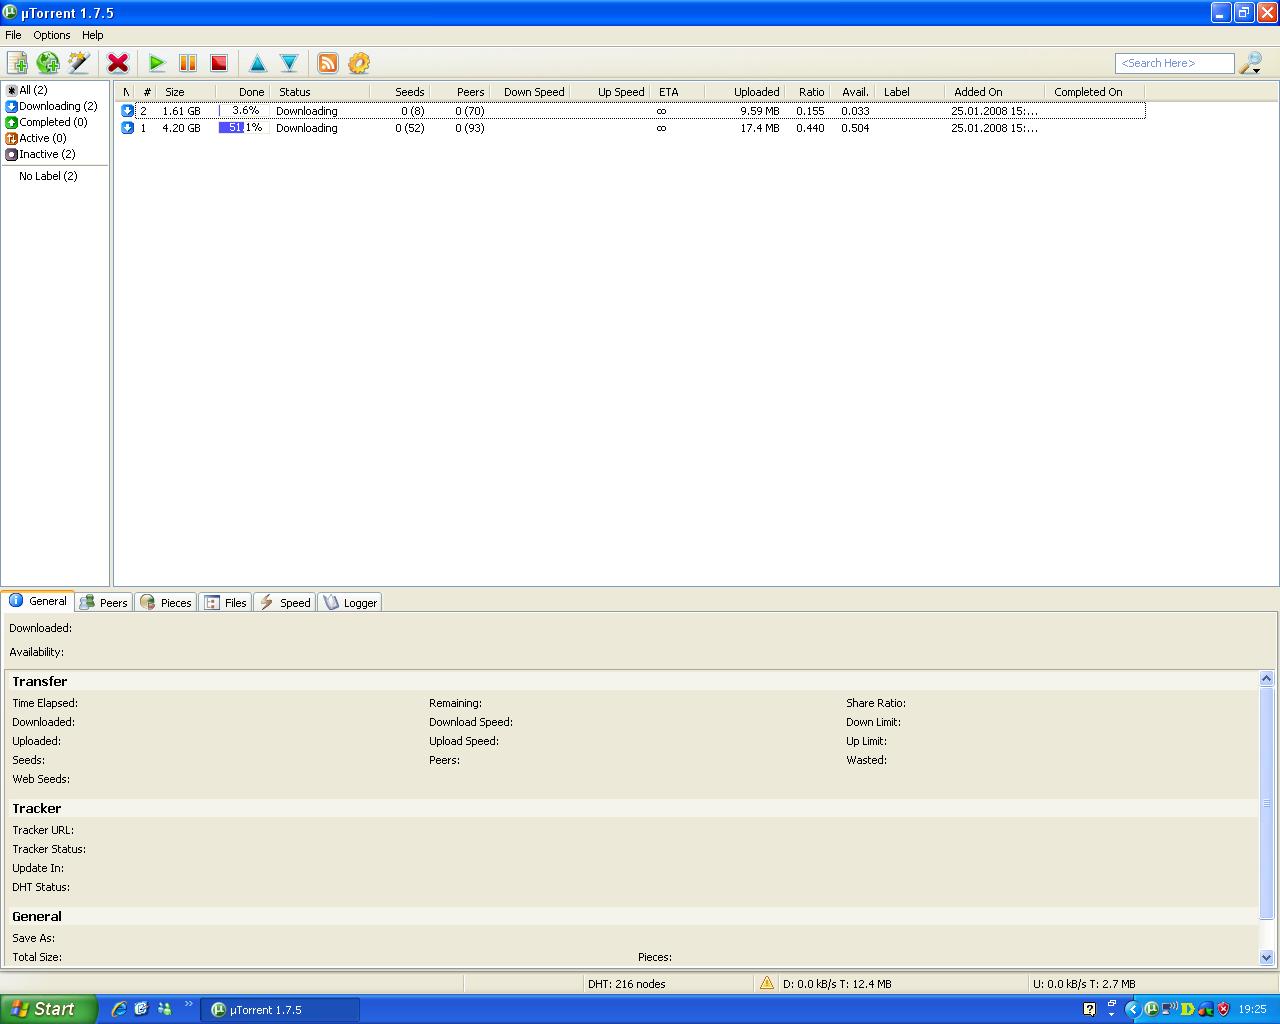Click the blue Move Up Queue arrow
The image size is (1280, 1024).
tap(258, 63)
